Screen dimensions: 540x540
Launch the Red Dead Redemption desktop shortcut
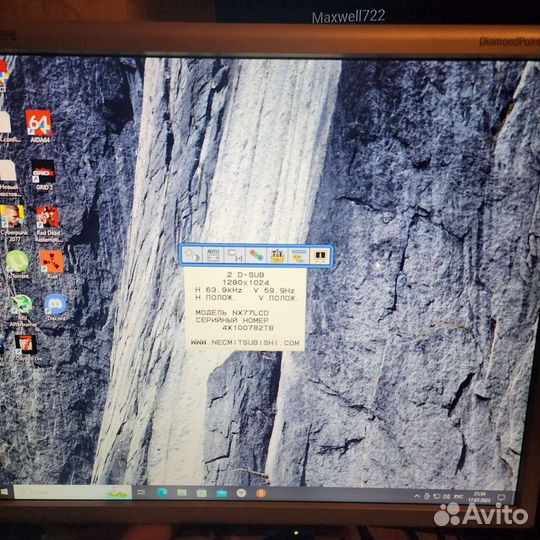tap(48, 224)
